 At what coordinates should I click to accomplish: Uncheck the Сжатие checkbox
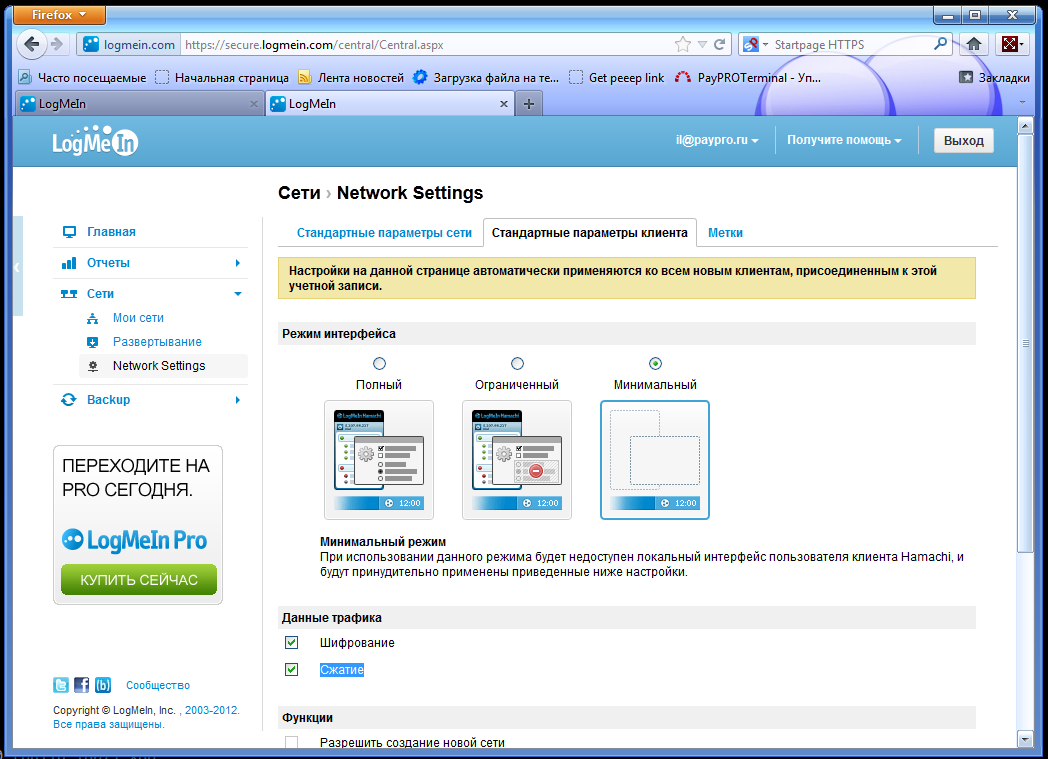pos(292,670)
